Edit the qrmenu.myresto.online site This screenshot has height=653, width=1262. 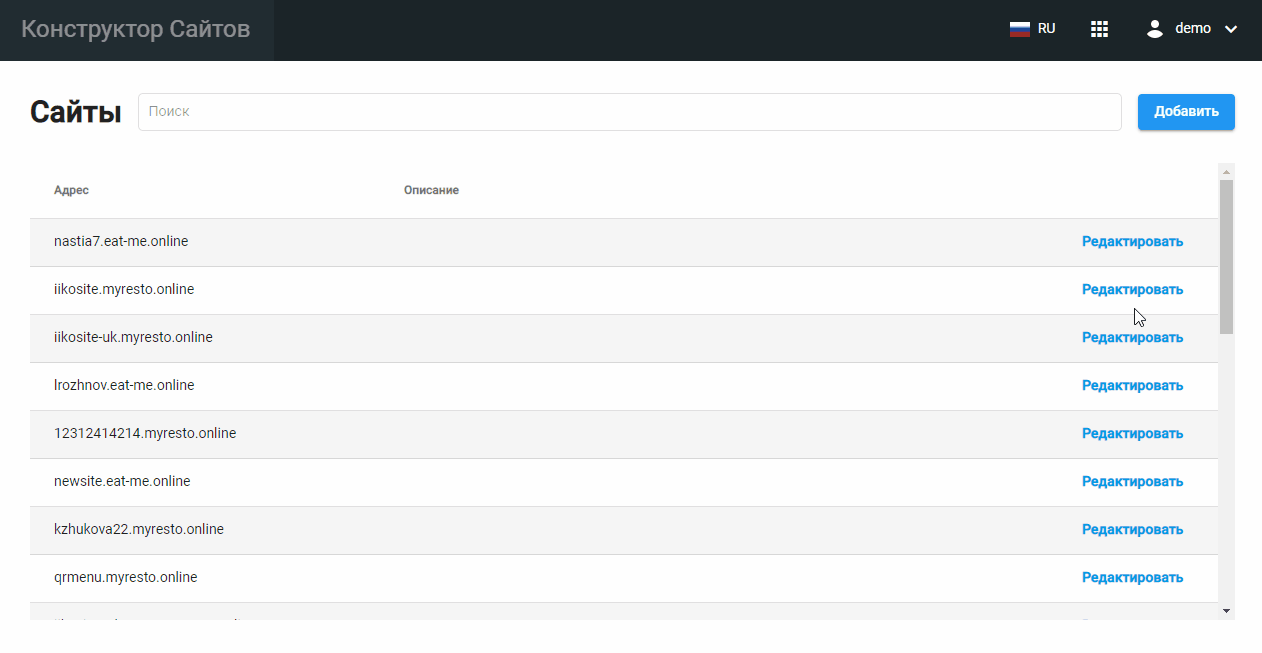[x=1132, y=577]
